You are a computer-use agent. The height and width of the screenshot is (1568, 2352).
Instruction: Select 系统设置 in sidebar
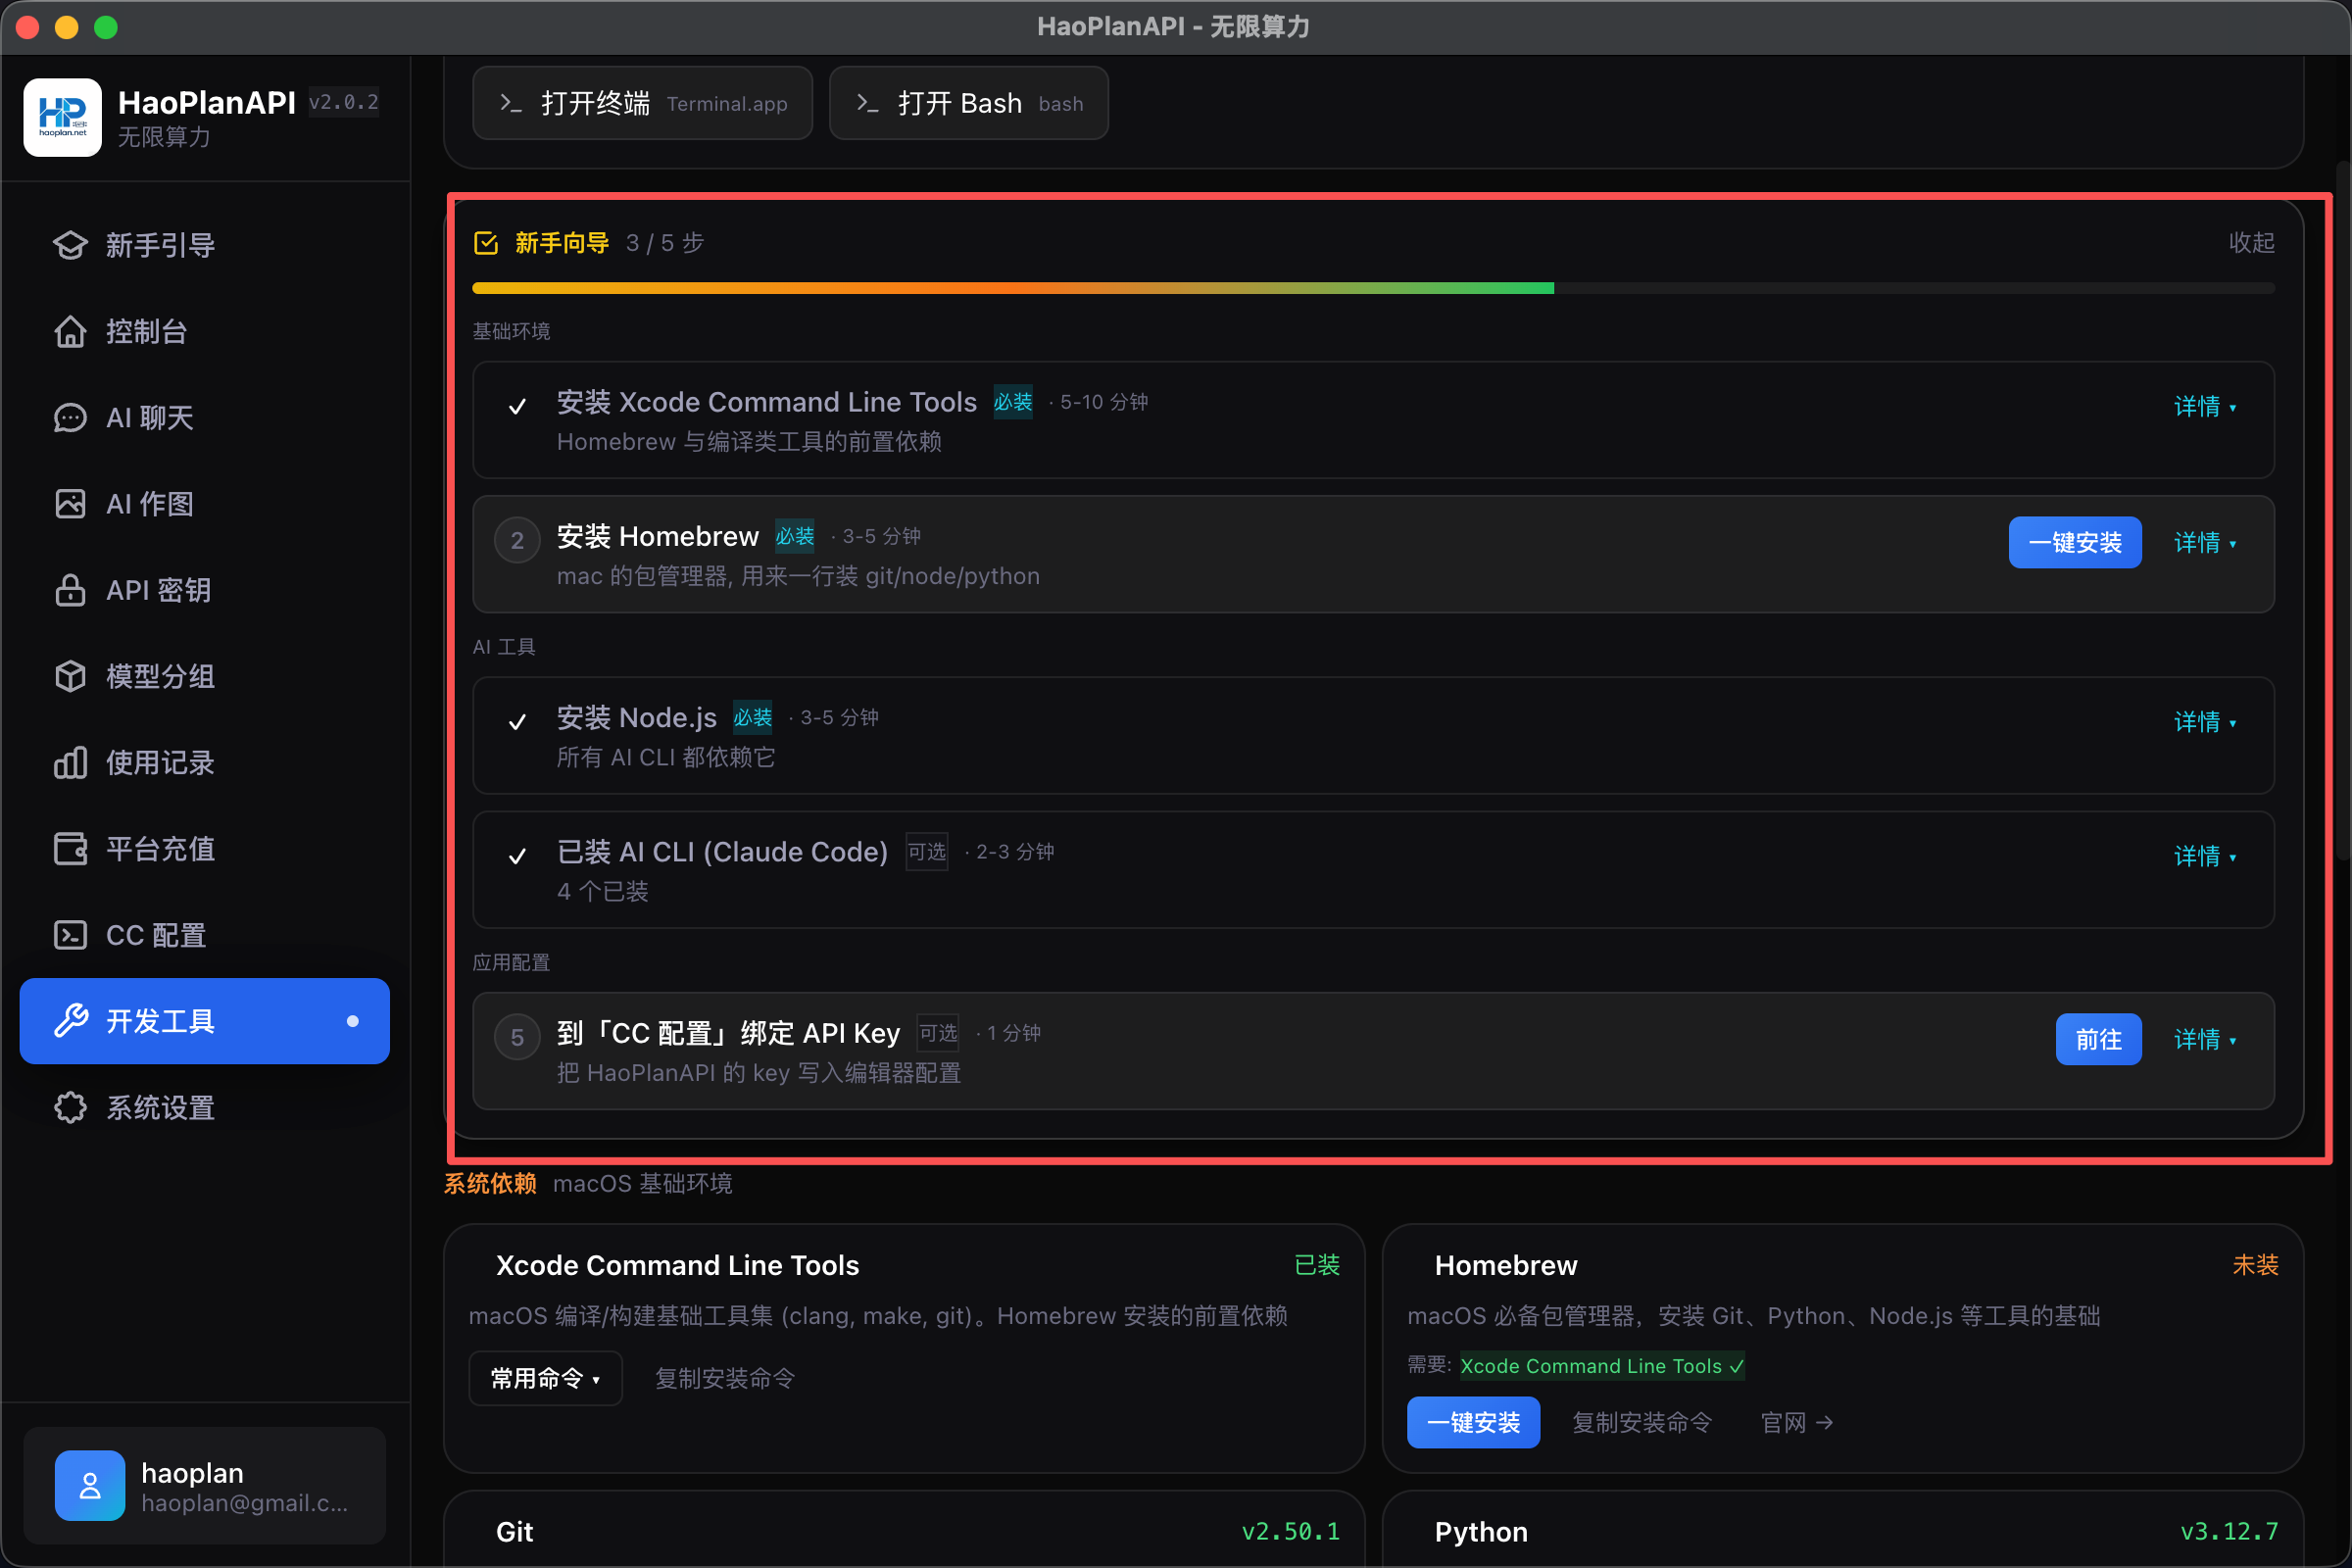point(204,1108)
